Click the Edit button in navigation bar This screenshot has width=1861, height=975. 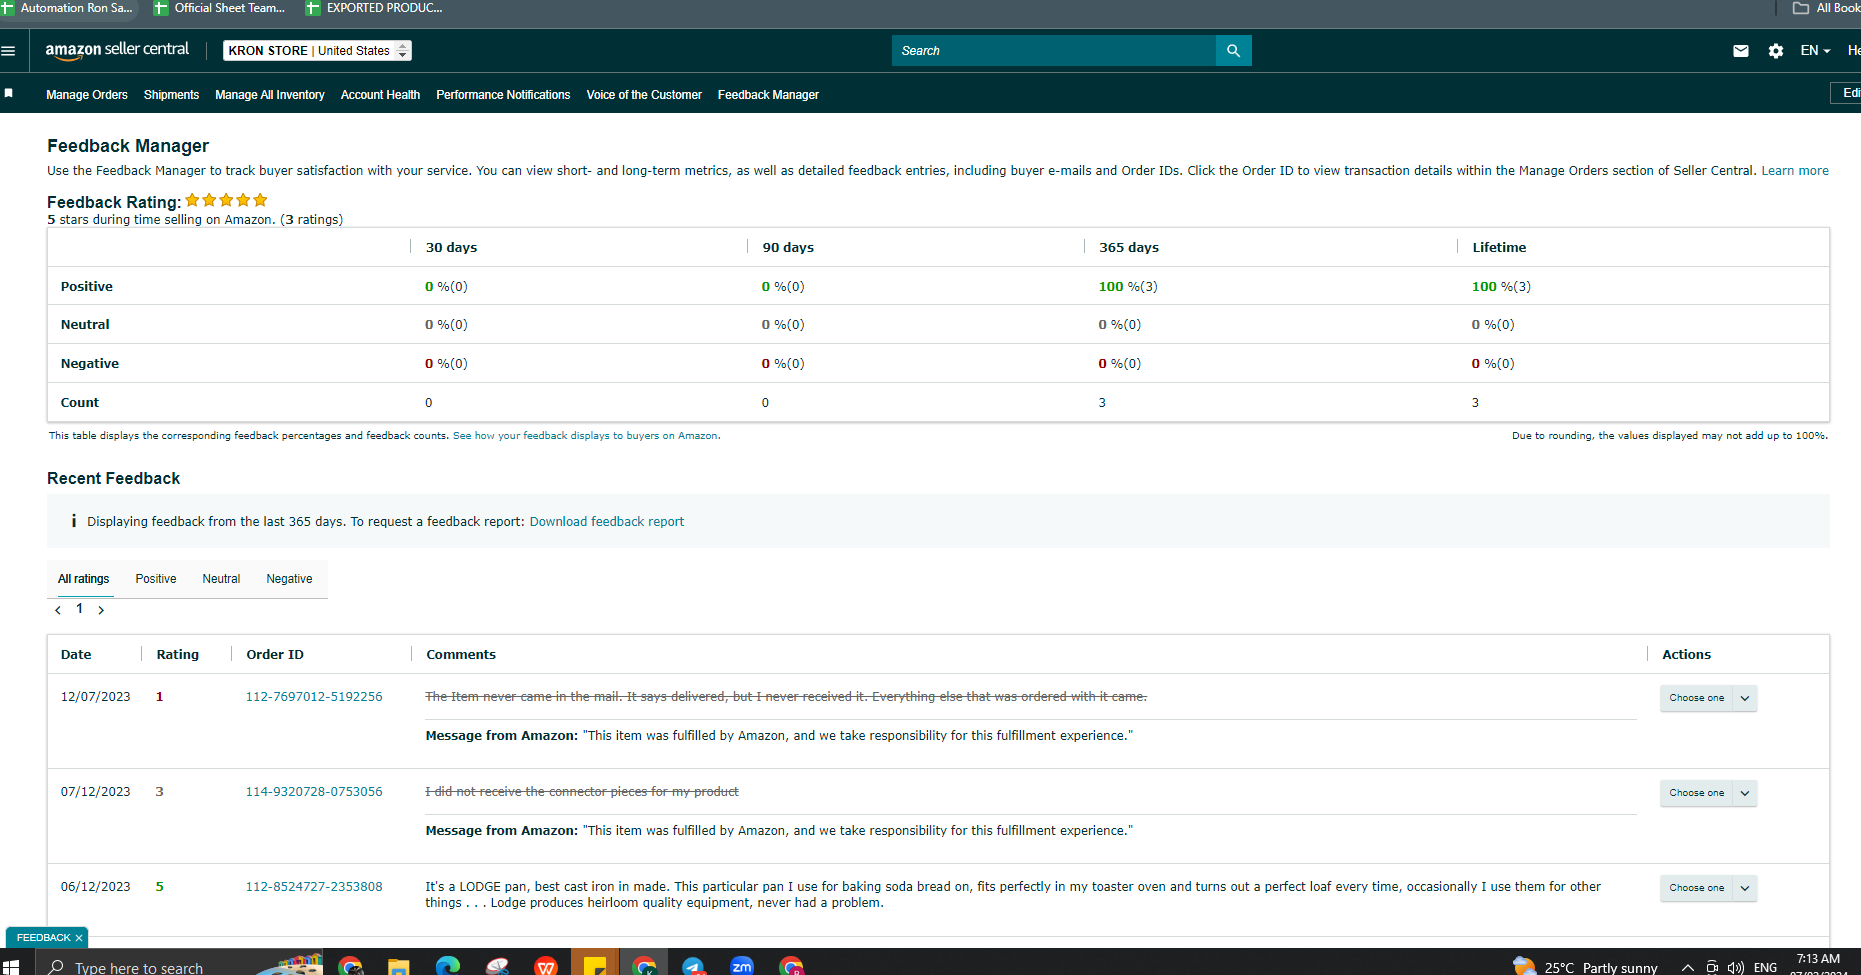[x=1848, y=93]
